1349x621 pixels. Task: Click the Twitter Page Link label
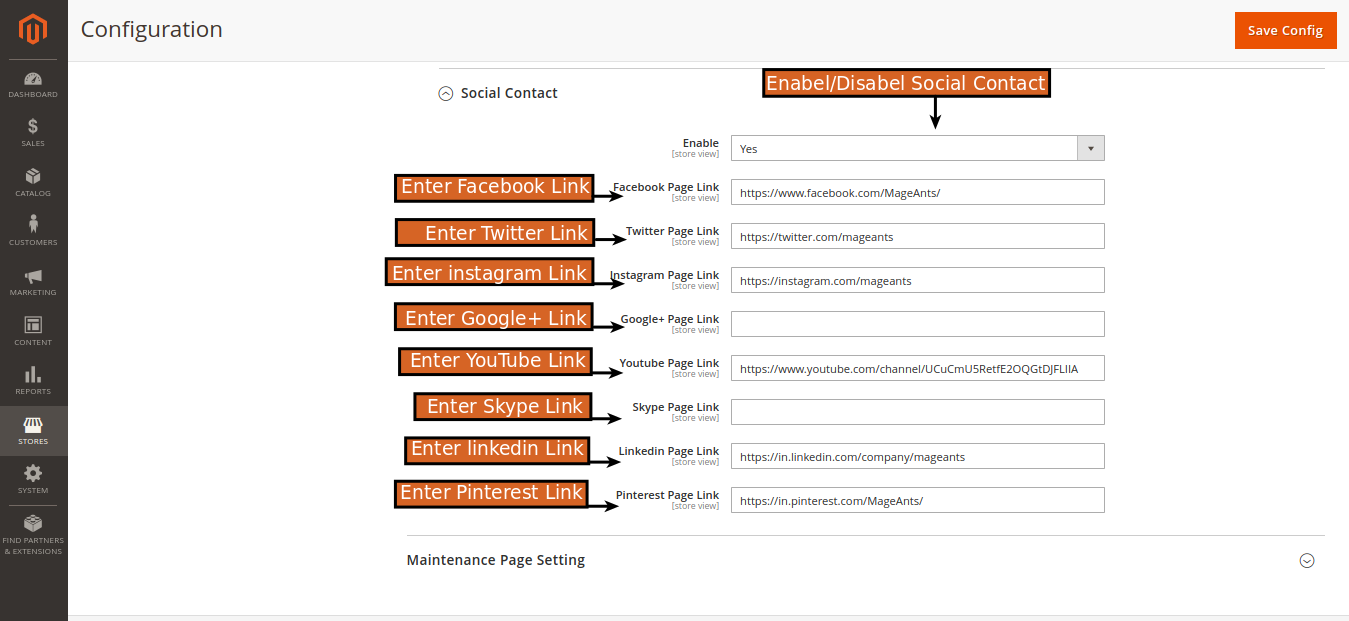672,231
